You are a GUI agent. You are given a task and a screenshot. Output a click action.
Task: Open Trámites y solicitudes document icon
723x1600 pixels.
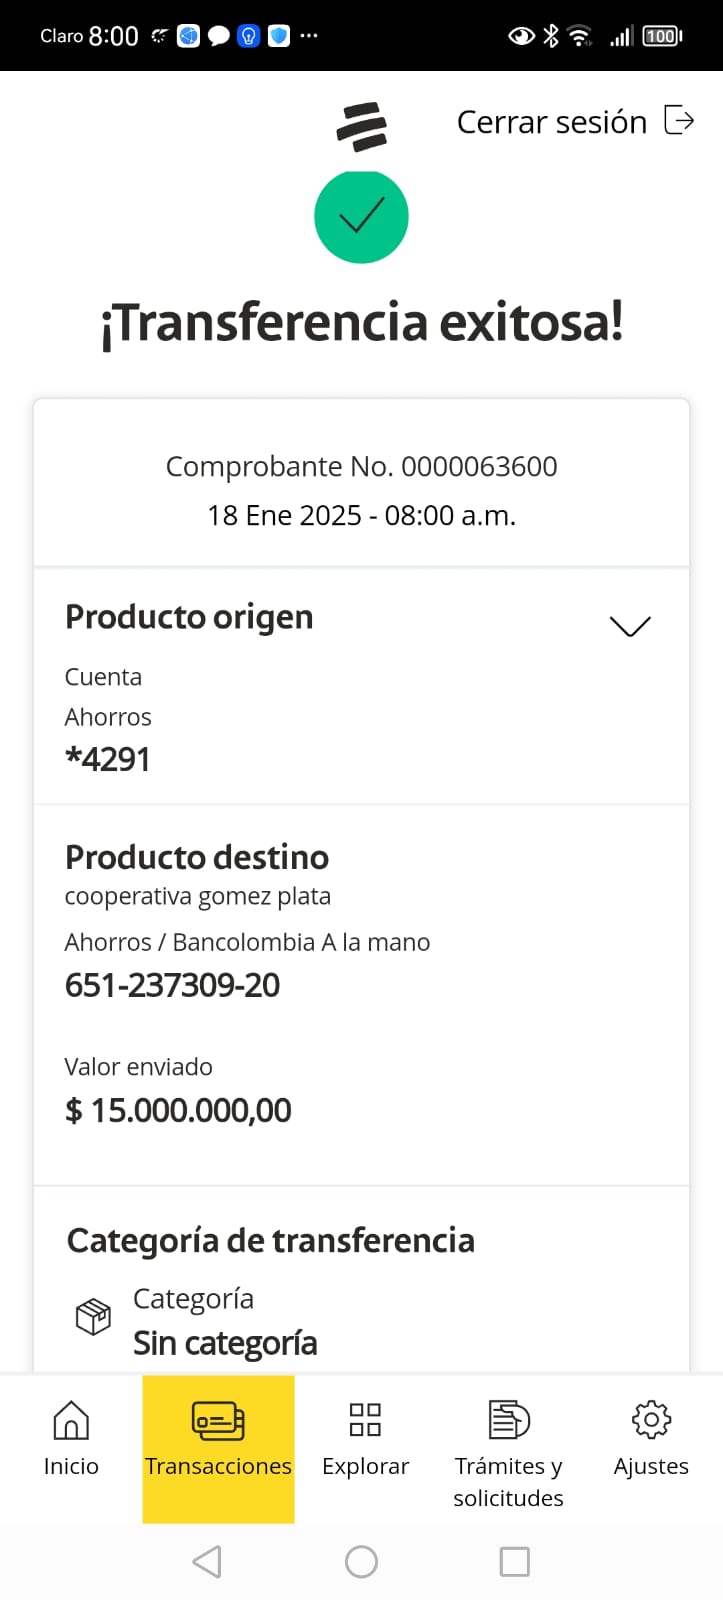(x=508, y=1419)
